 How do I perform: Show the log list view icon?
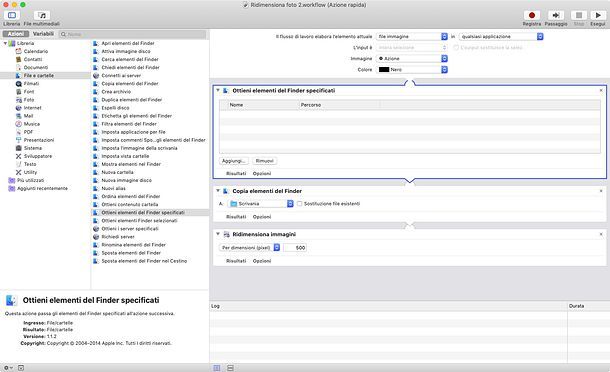point(217,368)
